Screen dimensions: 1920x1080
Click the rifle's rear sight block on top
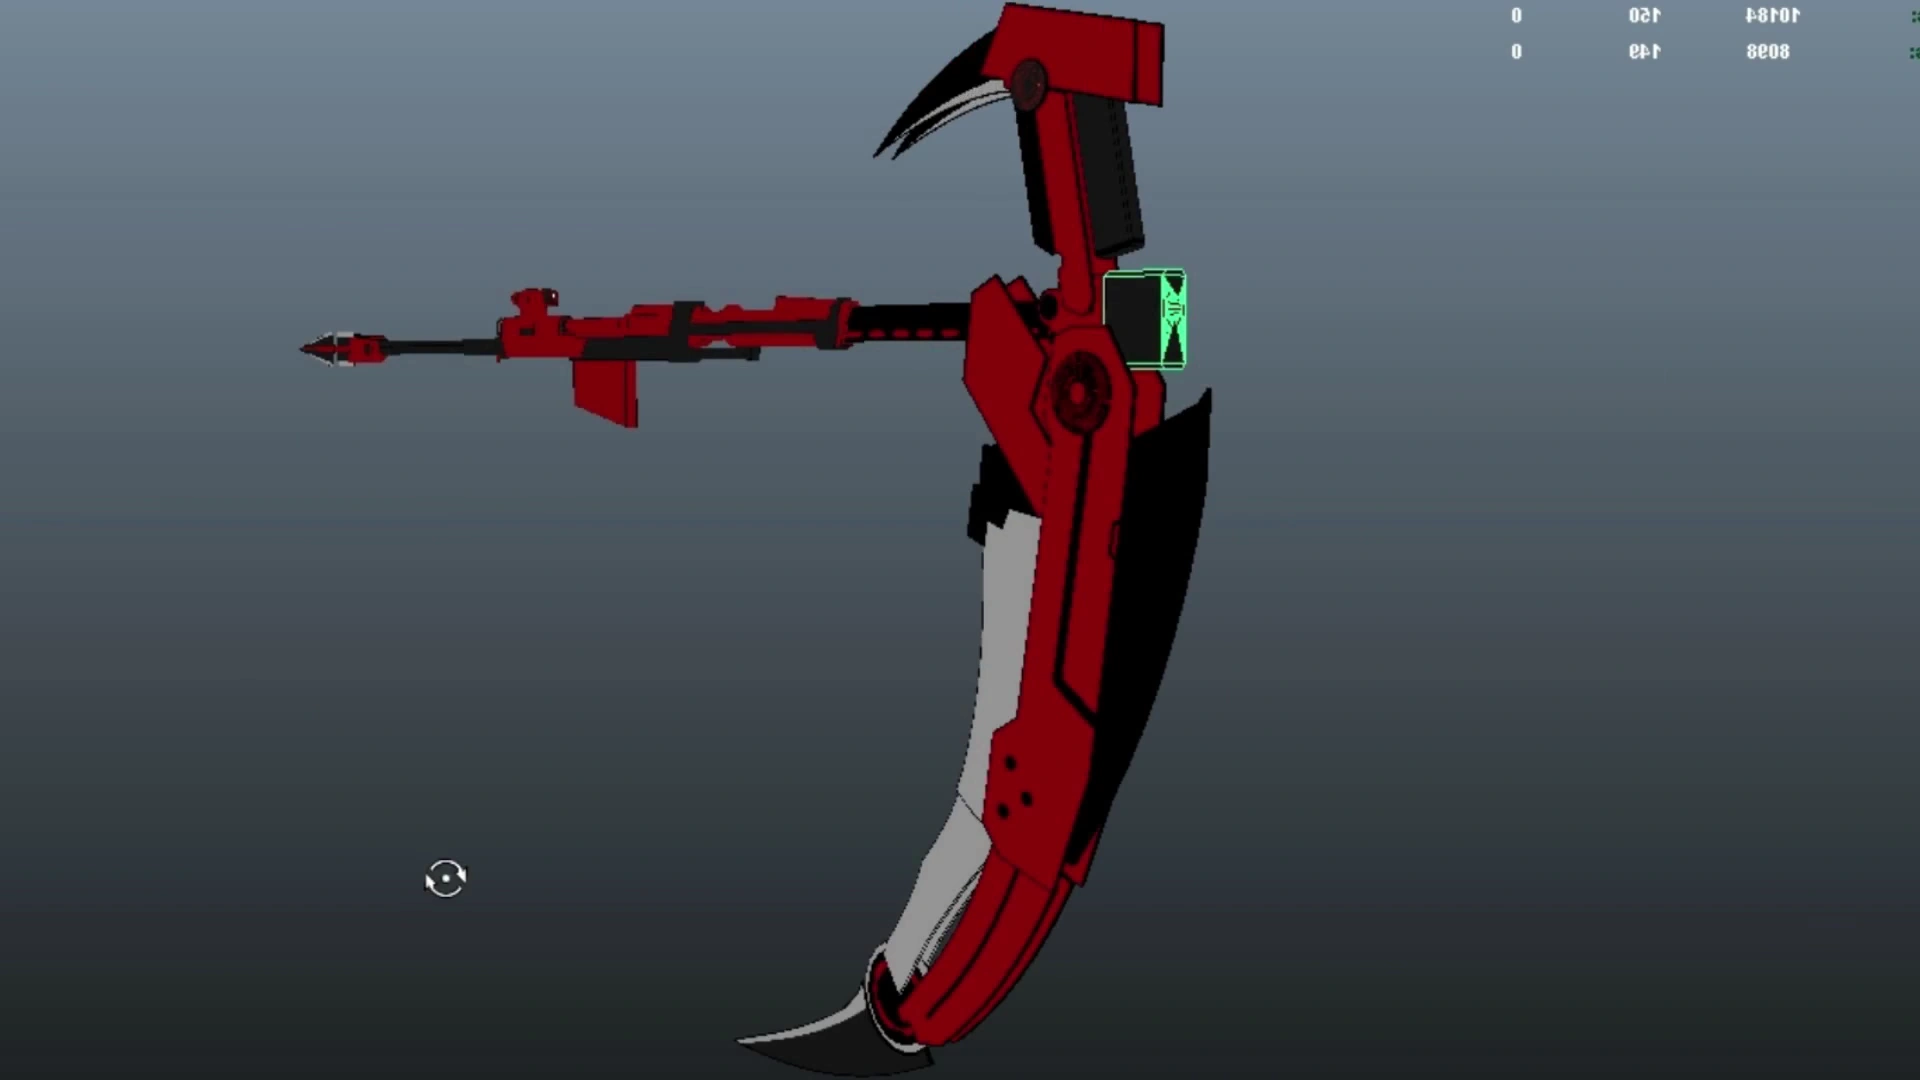(534, 300)
